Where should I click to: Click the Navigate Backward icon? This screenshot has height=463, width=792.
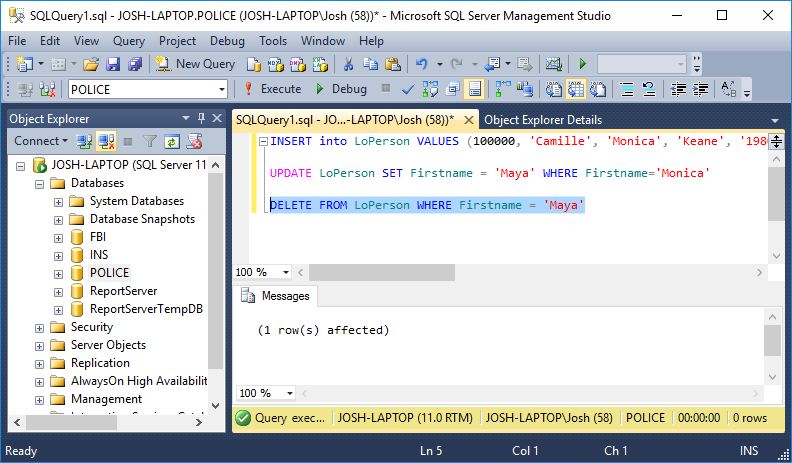(x=492, y=64)
